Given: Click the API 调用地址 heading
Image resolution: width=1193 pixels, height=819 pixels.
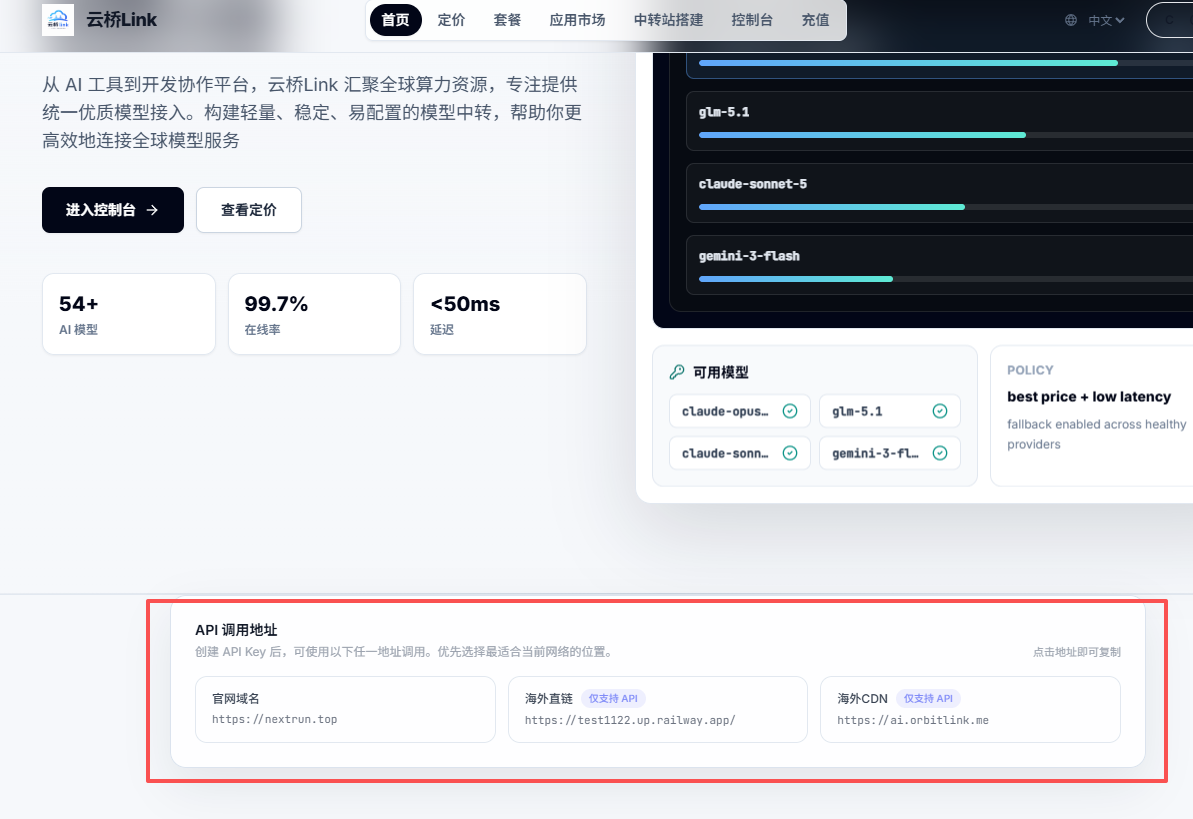Looking at the screenshot, I should (x=236, y=630).
